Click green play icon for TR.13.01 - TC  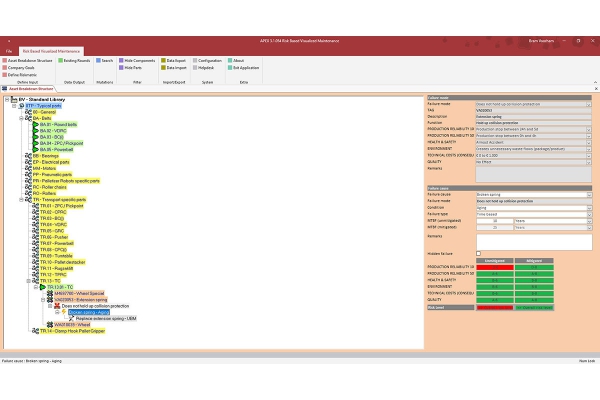[43, 287]
